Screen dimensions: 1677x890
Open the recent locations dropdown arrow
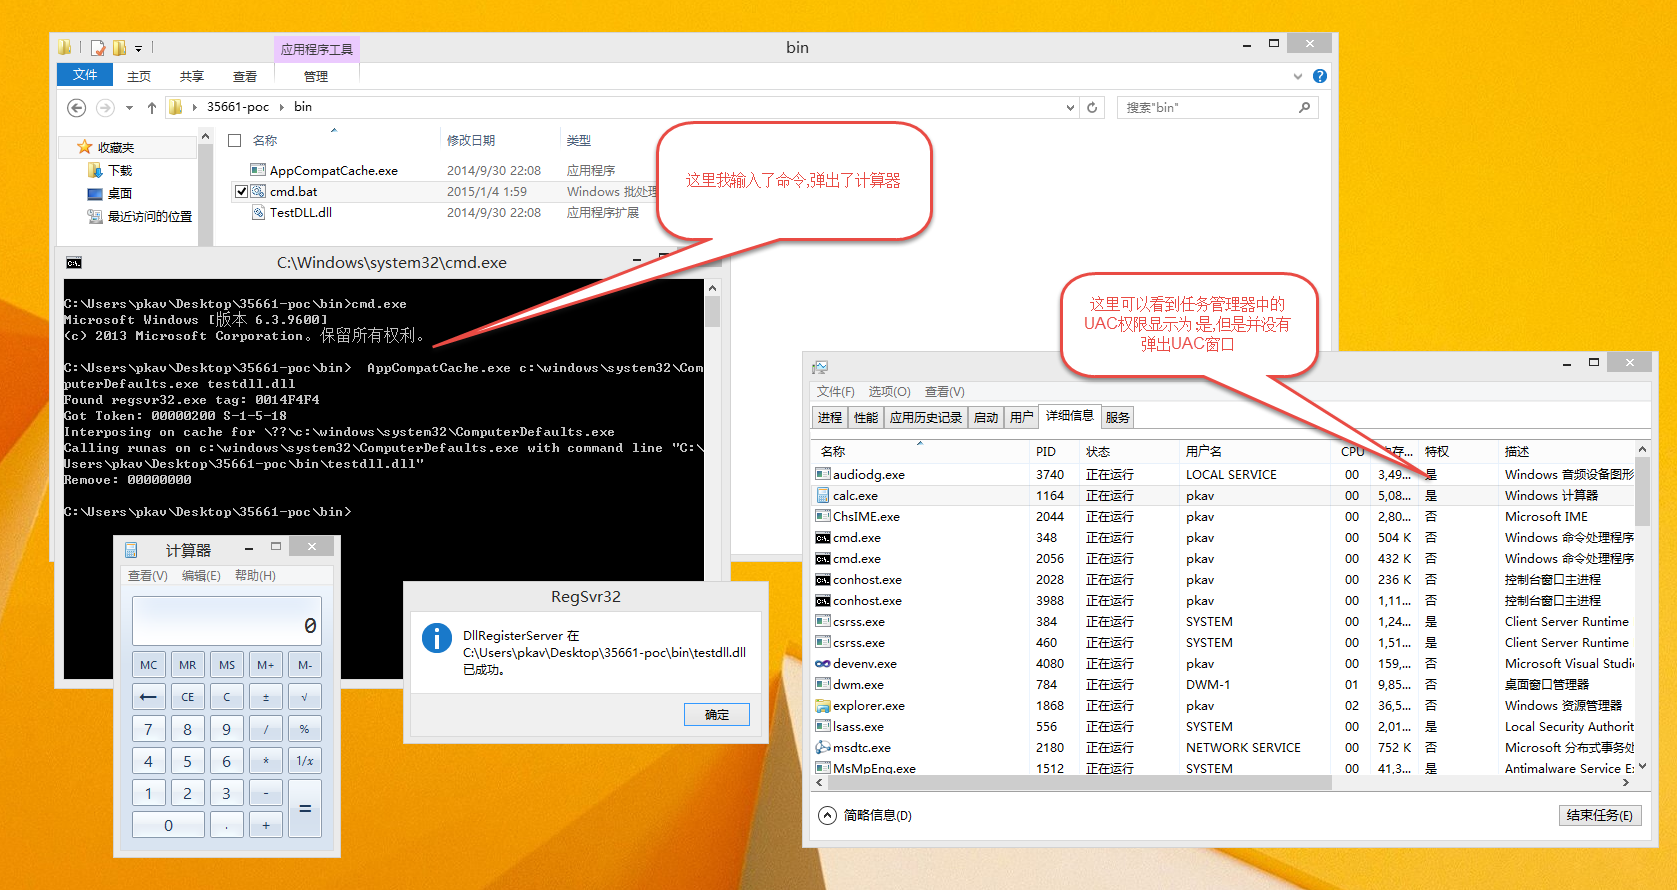point(129,107)
